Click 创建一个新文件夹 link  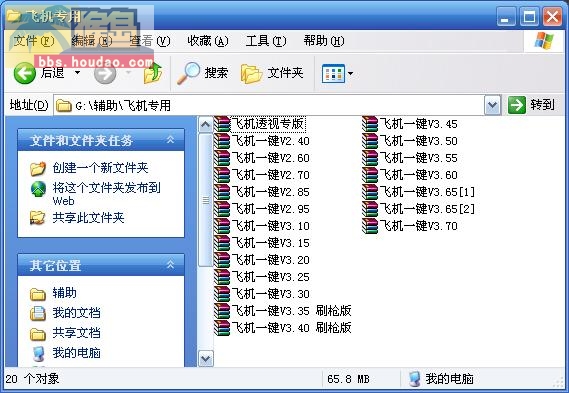(100, 168)
